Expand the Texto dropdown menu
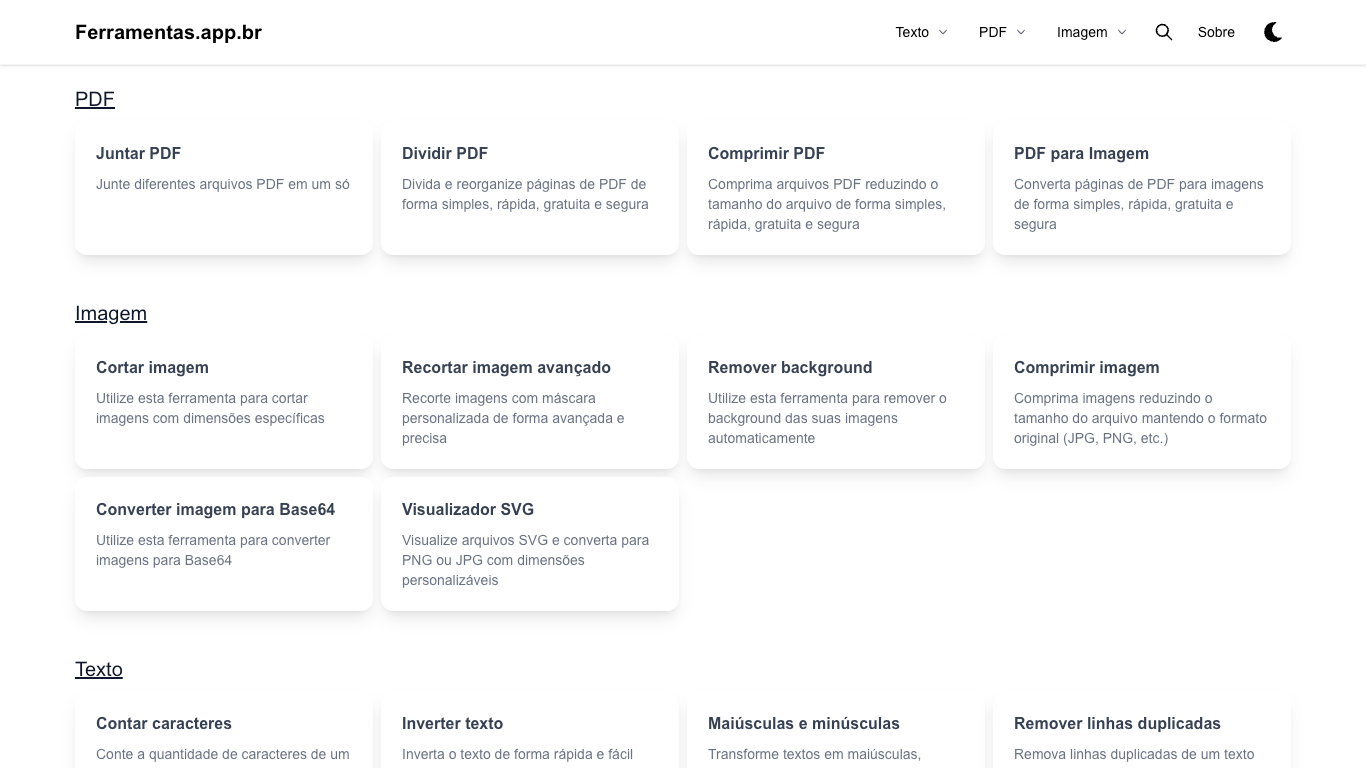This screenshot has width=1366, height=768. 921,32
